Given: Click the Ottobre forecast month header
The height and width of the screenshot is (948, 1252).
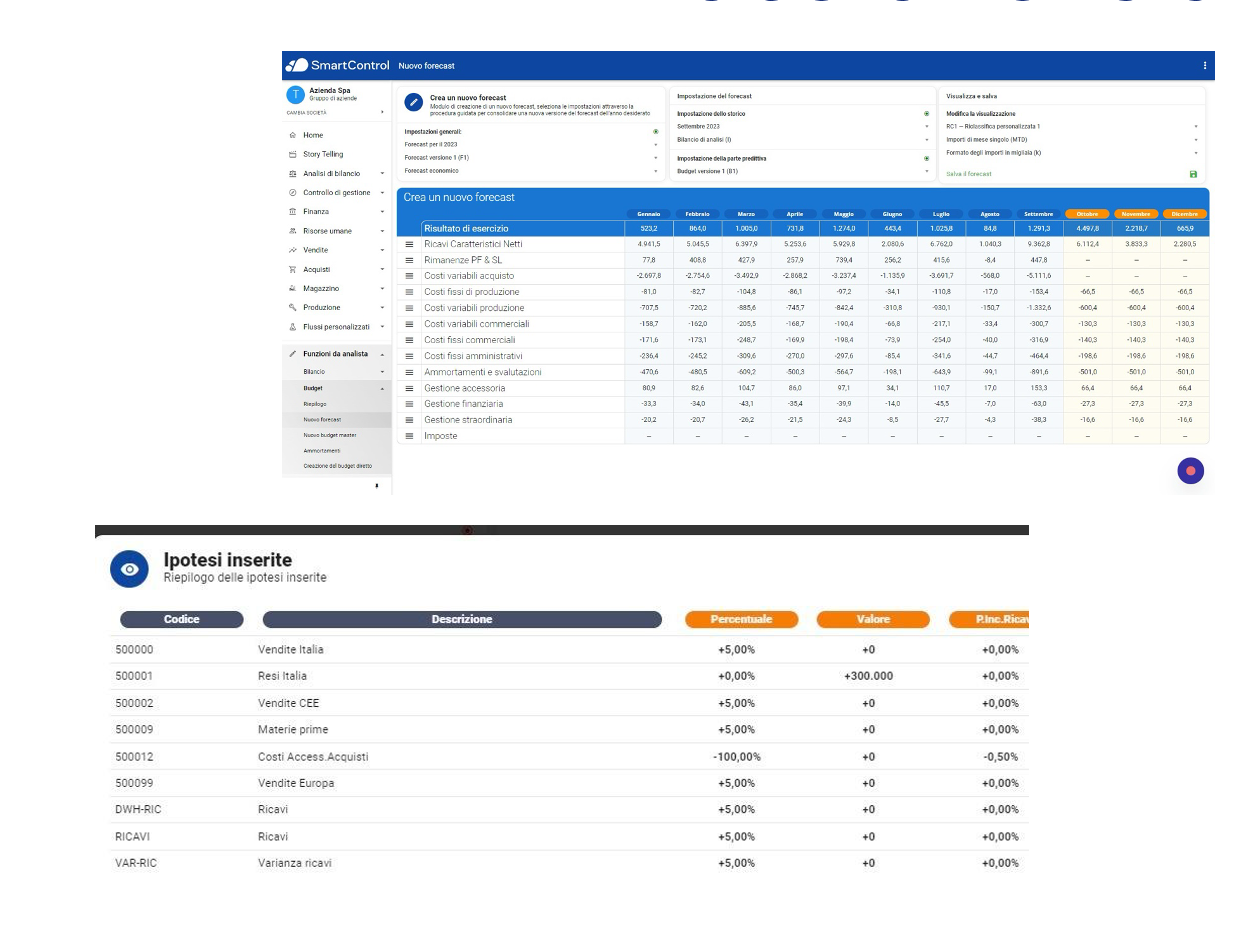Looking at the screenshot, I should [1087, 214].
